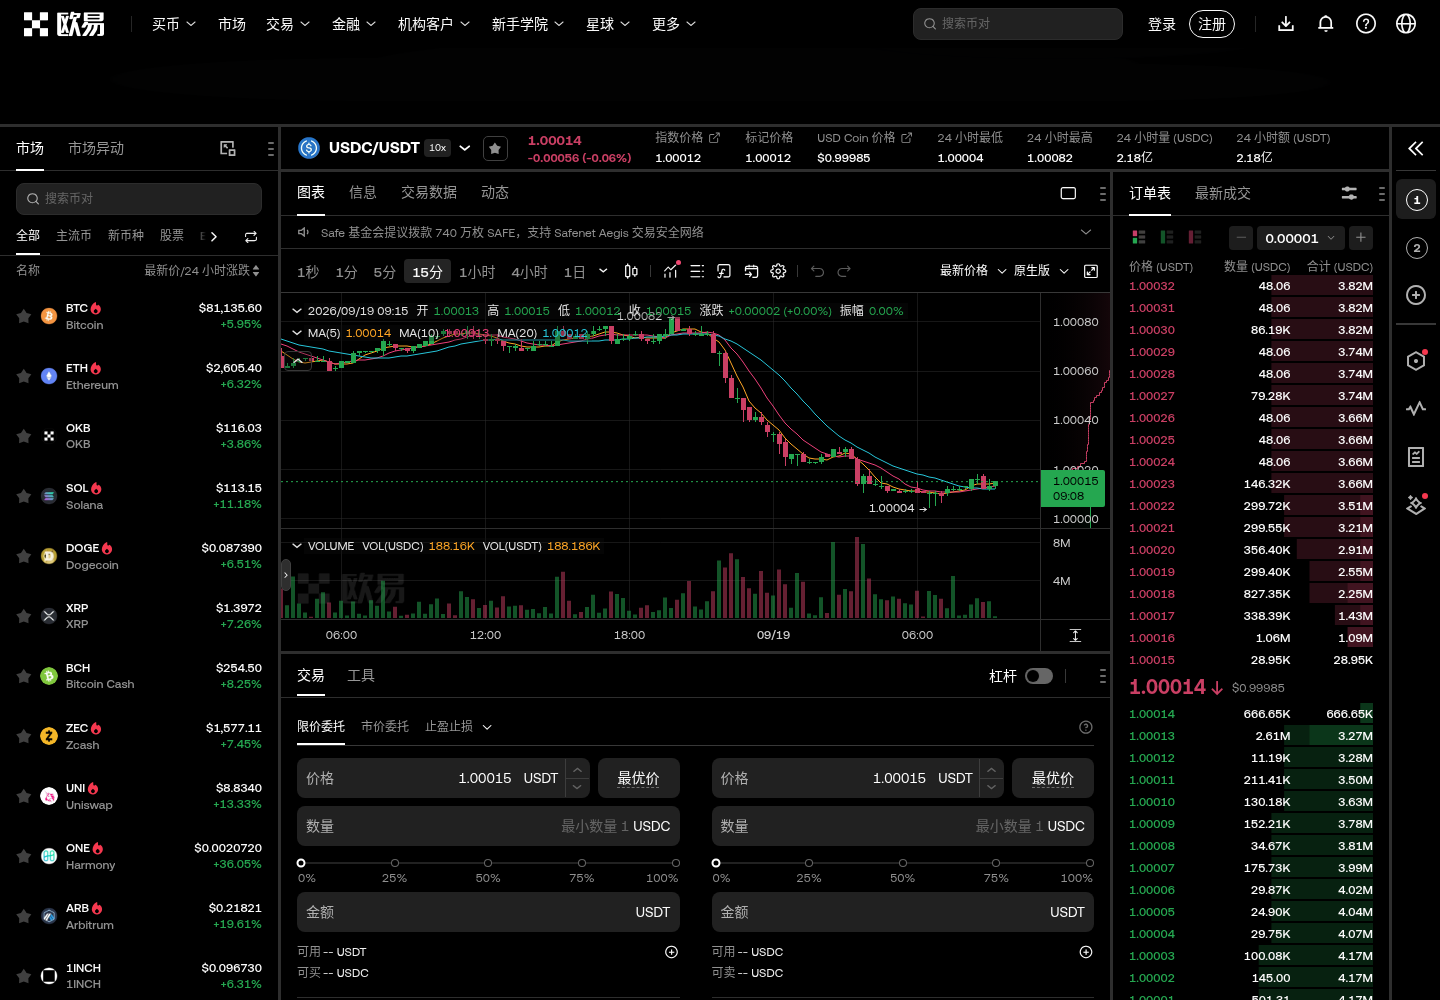Open the notifications bell
This screenshot has height=1000, width=1440.
(1326, 24)
